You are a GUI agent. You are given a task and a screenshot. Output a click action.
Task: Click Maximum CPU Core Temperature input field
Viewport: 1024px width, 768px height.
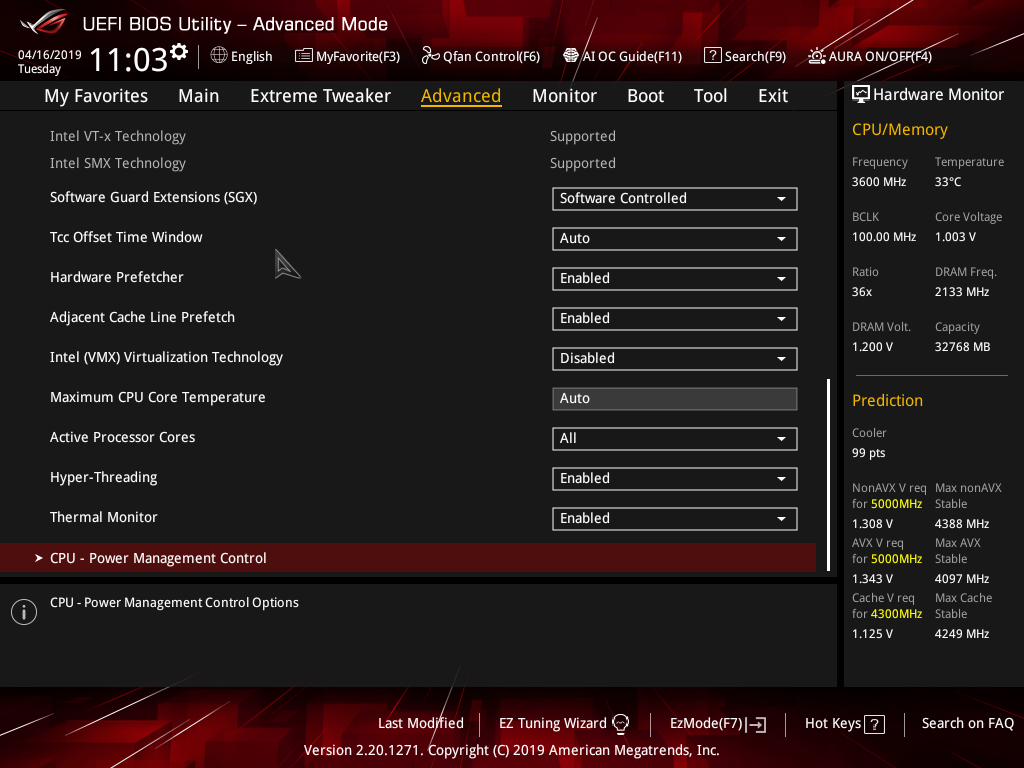pos(675,399)
